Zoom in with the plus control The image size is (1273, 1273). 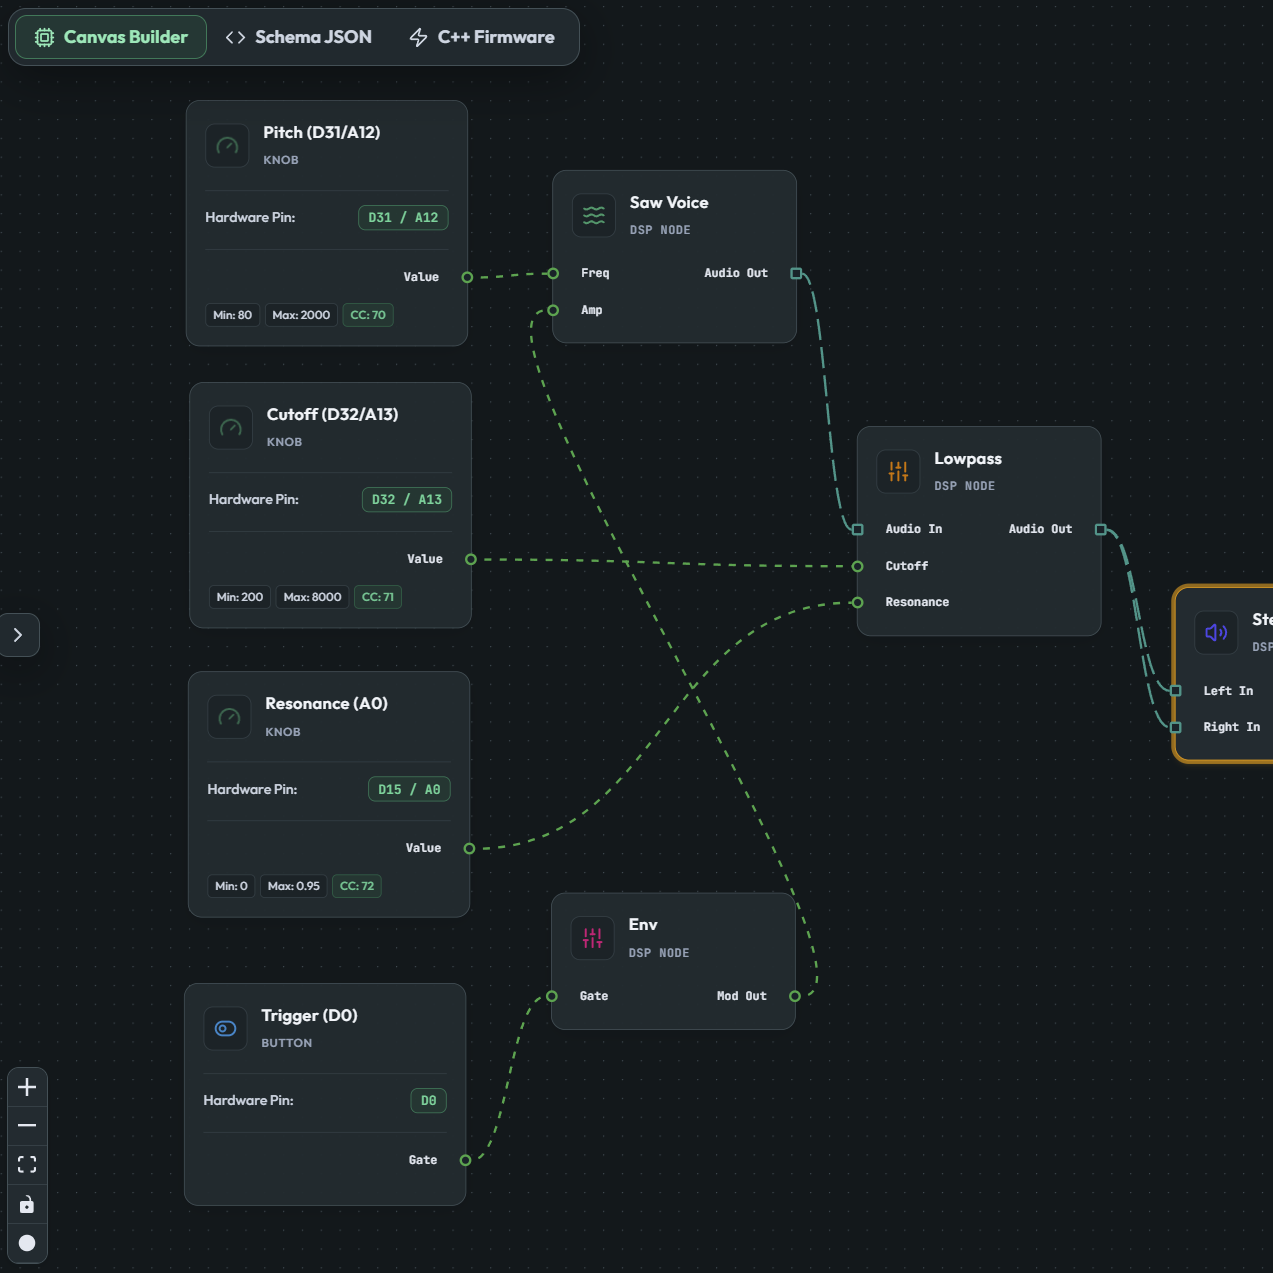(27, 1087)
